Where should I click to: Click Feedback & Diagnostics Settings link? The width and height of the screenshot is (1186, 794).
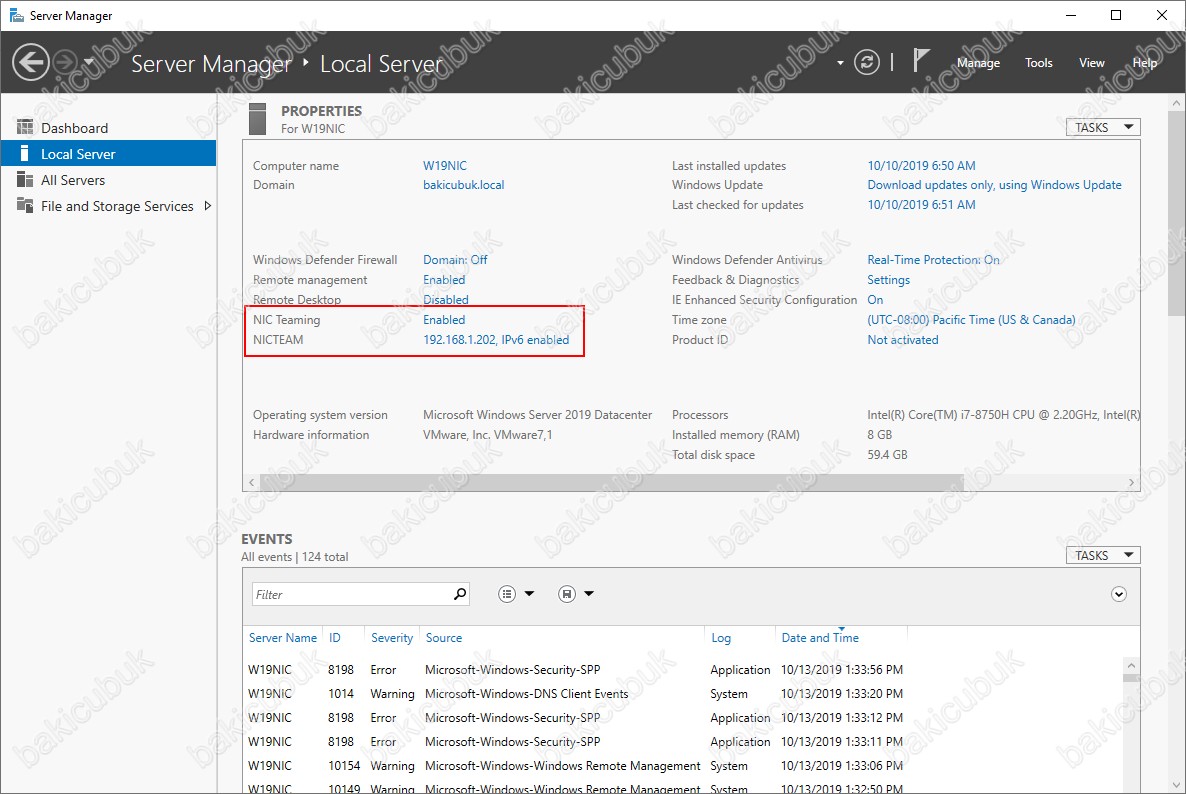[x=888, y=280]
